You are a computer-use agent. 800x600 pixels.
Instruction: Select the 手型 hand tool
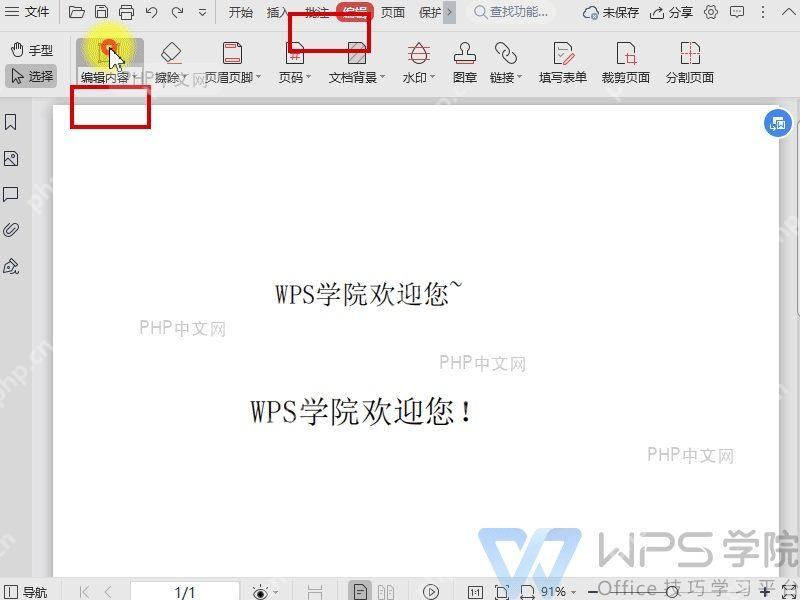tap(32, 50)
